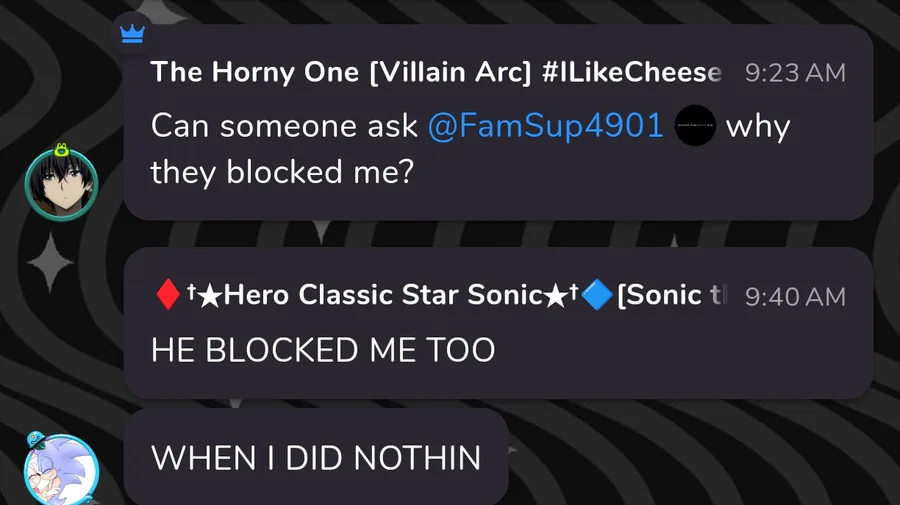Click the "Hero Classic Star Sonic" name text
Image resolution: width=900 pixels, height=505 pixels.
(x=382, y=296)
